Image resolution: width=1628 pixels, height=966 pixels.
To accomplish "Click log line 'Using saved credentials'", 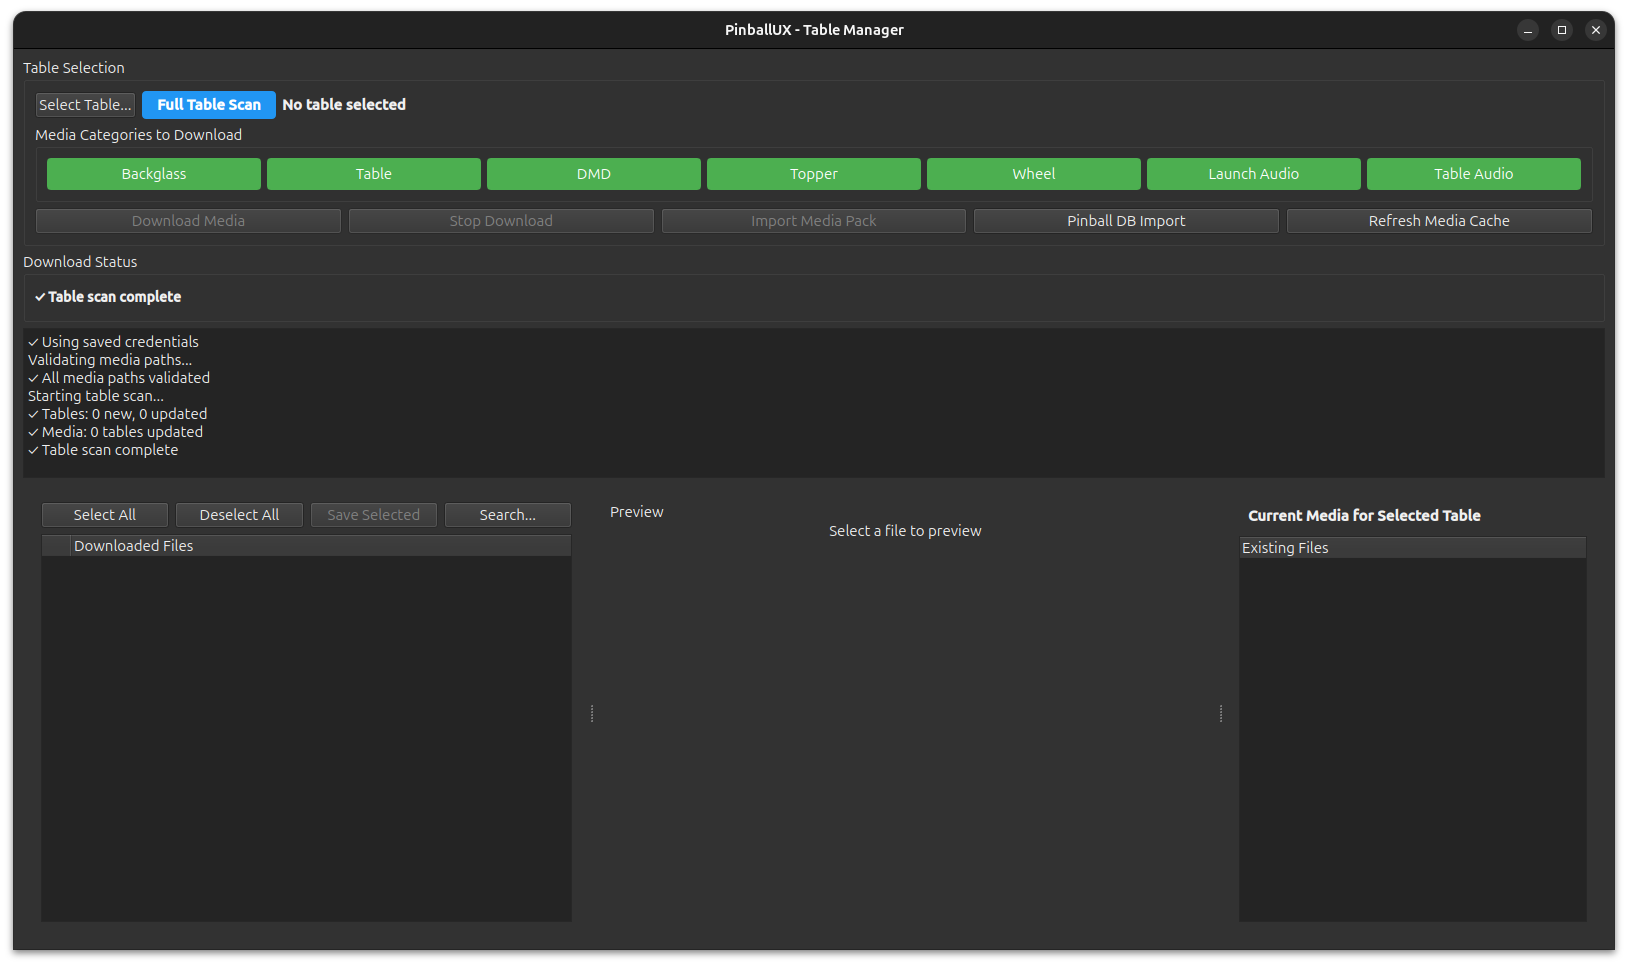I will pyautogui.click(x=113, y=342).
